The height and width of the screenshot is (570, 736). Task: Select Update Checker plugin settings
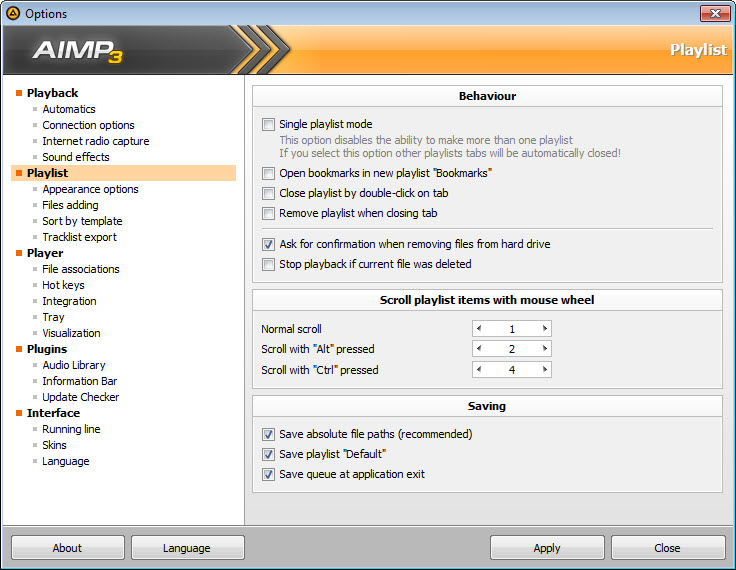(81, 397)
